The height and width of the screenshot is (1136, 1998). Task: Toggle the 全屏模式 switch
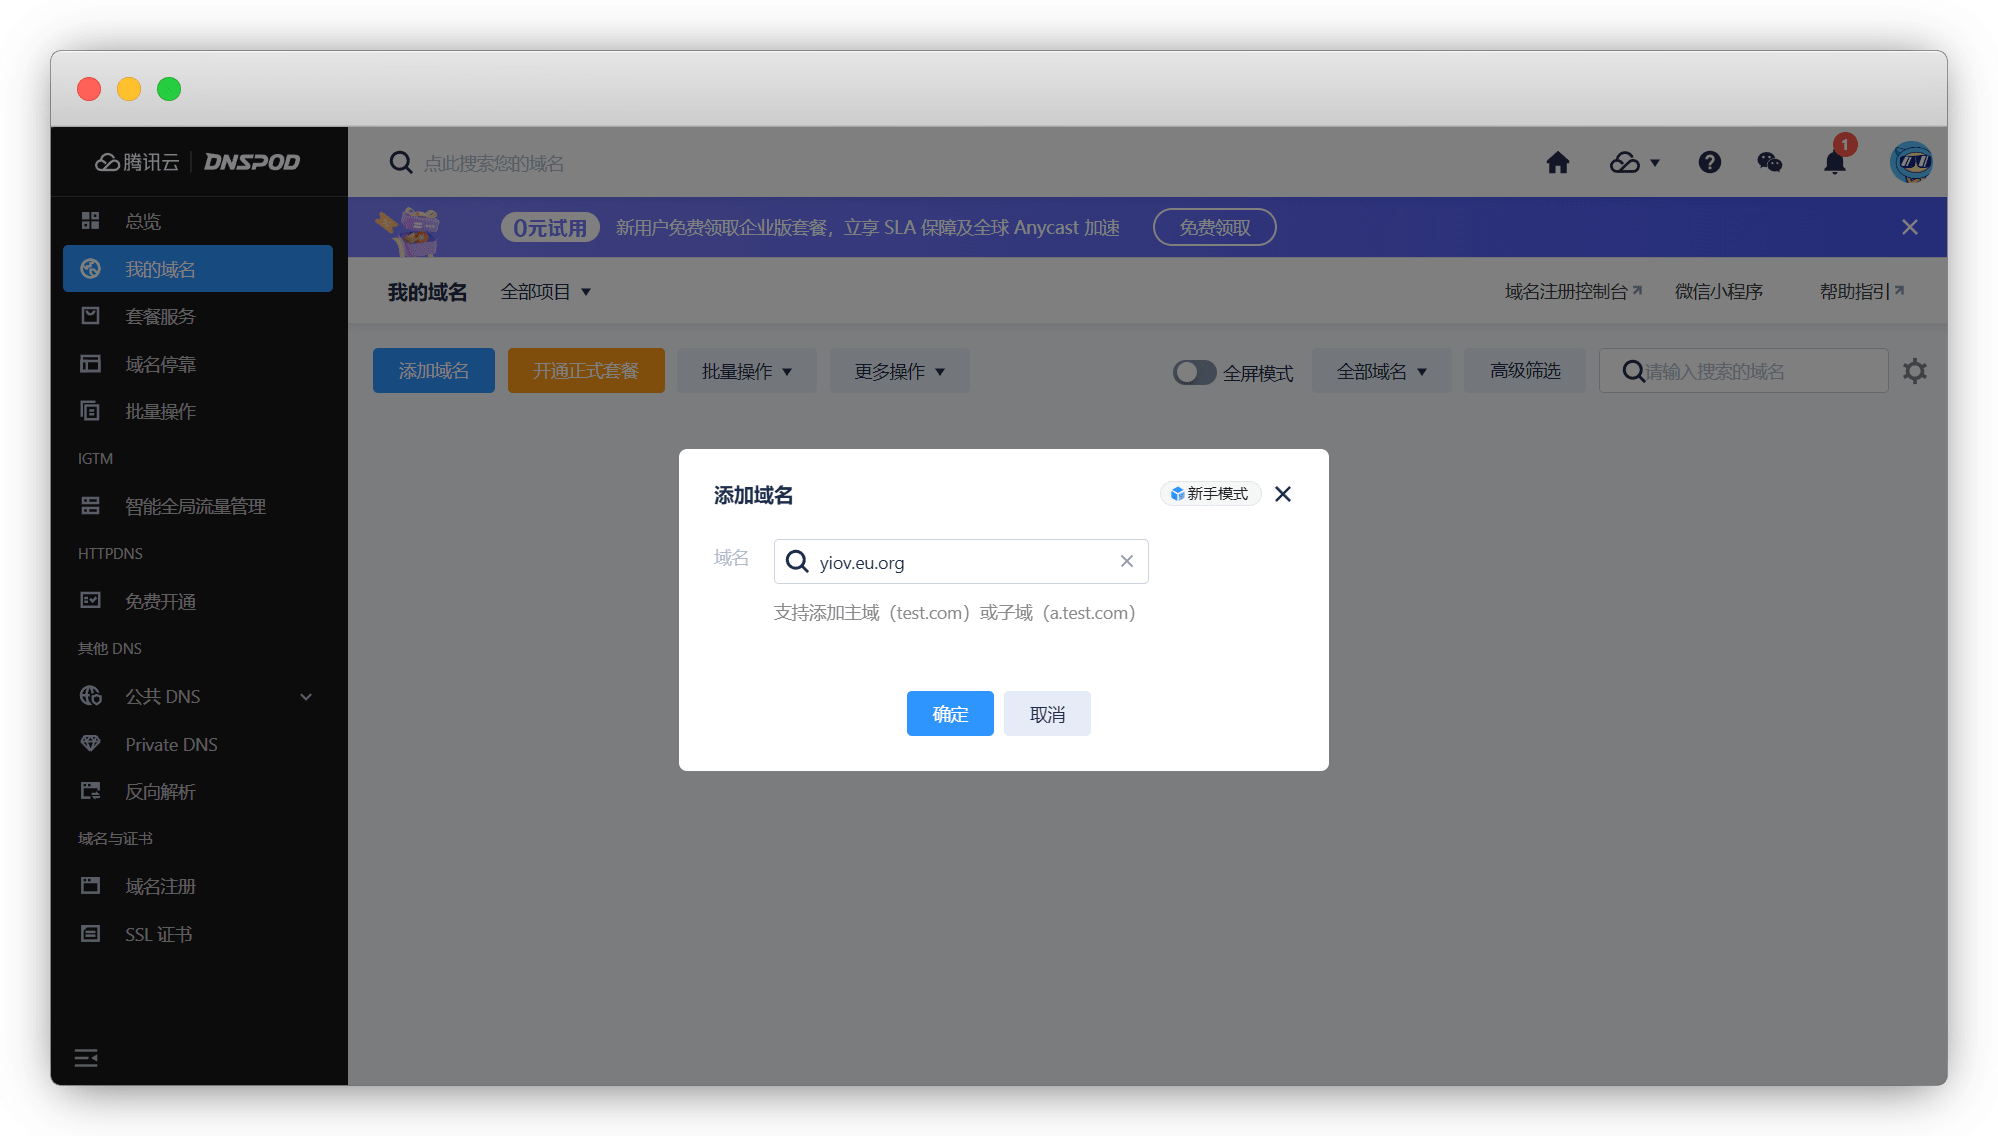(x=1194, y=372)
